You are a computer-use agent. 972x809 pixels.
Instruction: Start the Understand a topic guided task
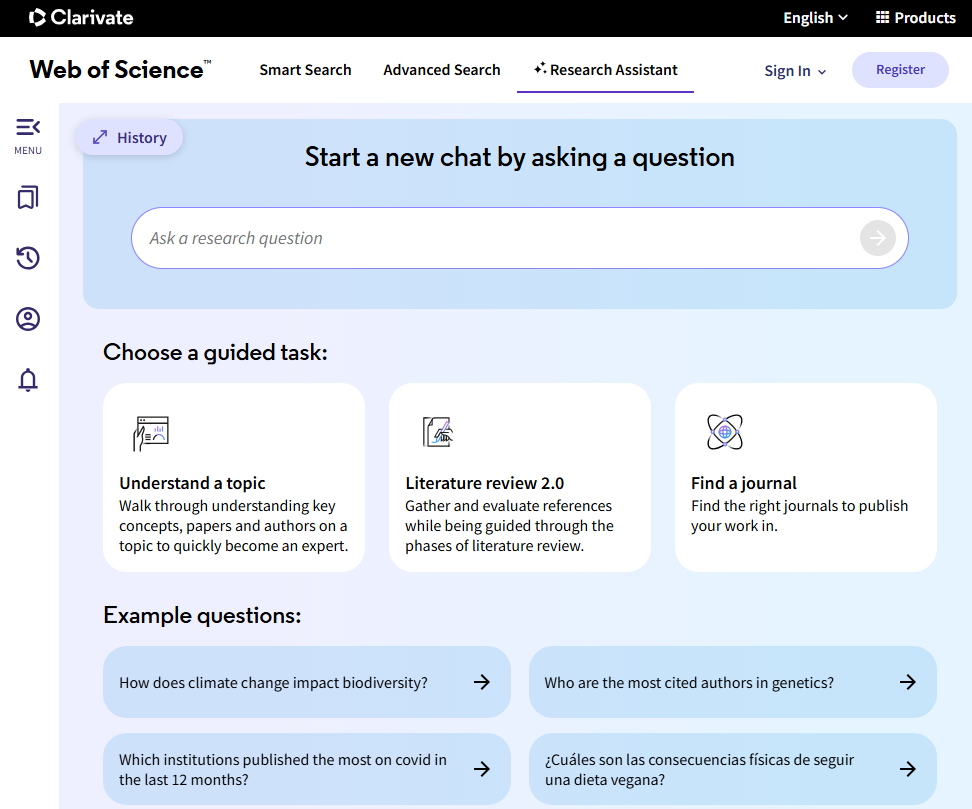point(234,477)
